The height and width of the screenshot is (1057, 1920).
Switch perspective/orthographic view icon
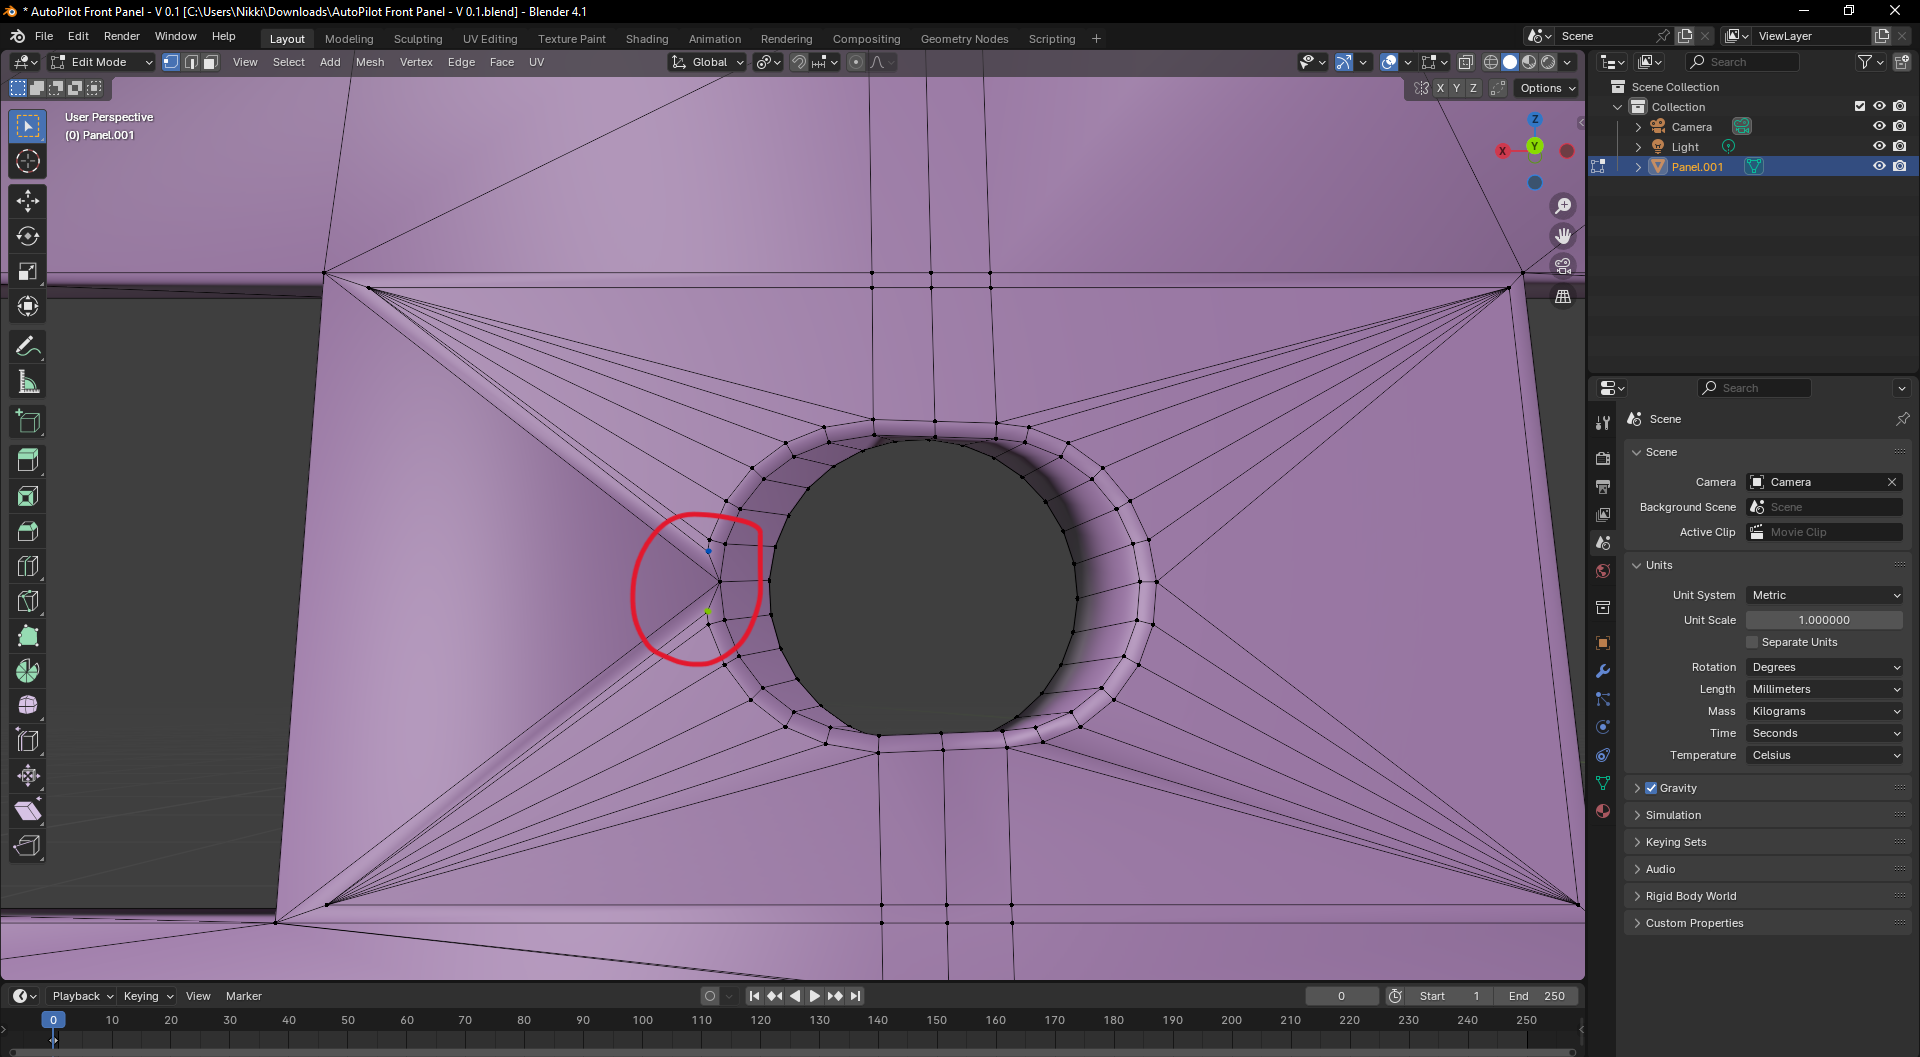1563,297
